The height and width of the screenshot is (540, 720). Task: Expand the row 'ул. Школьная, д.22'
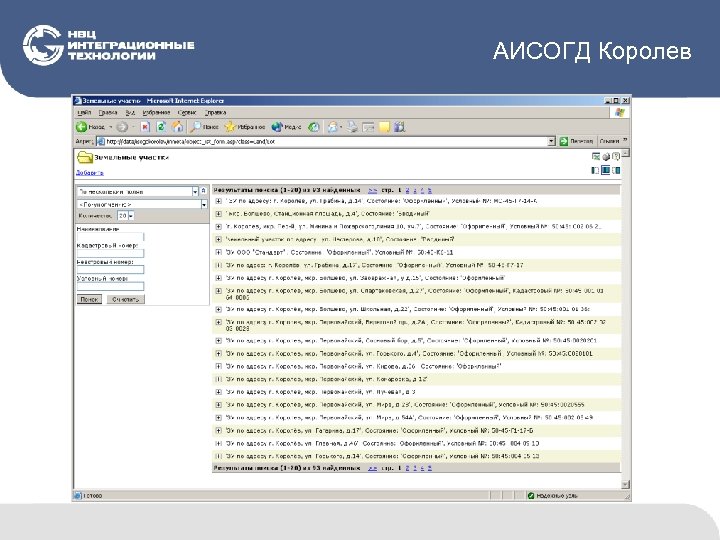(x=218, y=309)
